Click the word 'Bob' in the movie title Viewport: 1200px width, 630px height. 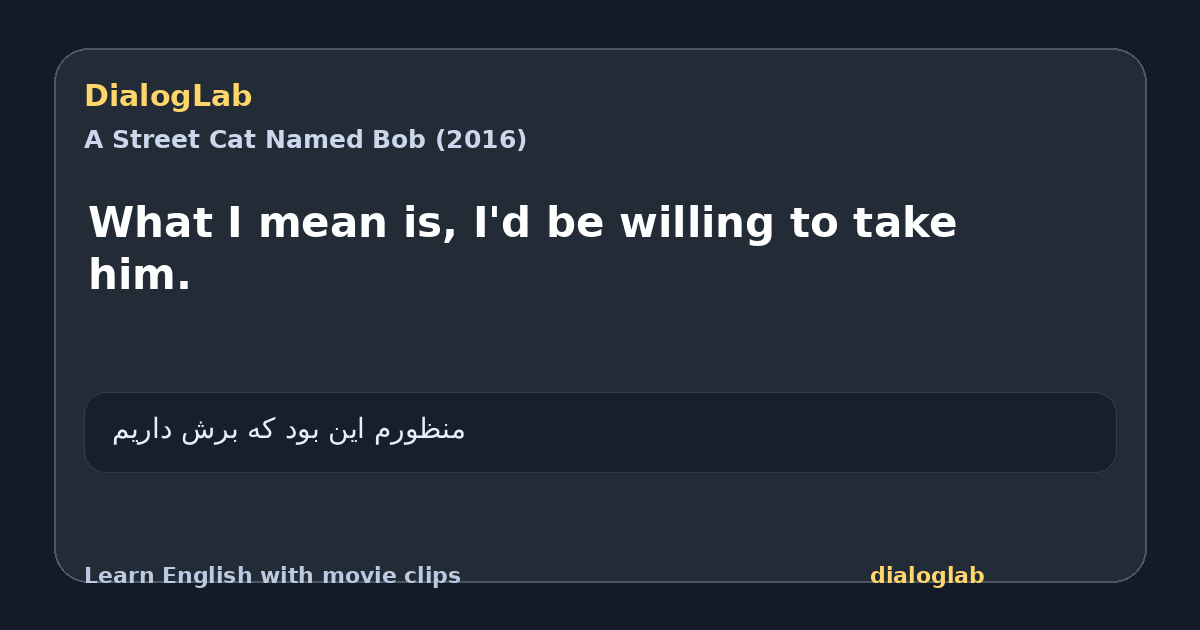[x=402, y=140]
